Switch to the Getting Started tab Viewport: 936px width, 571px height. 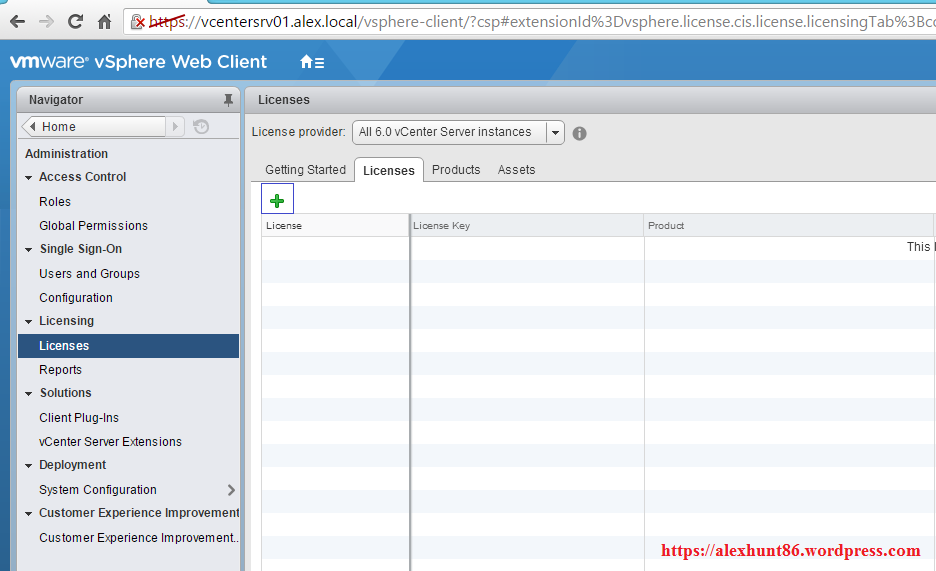point(305,170)
